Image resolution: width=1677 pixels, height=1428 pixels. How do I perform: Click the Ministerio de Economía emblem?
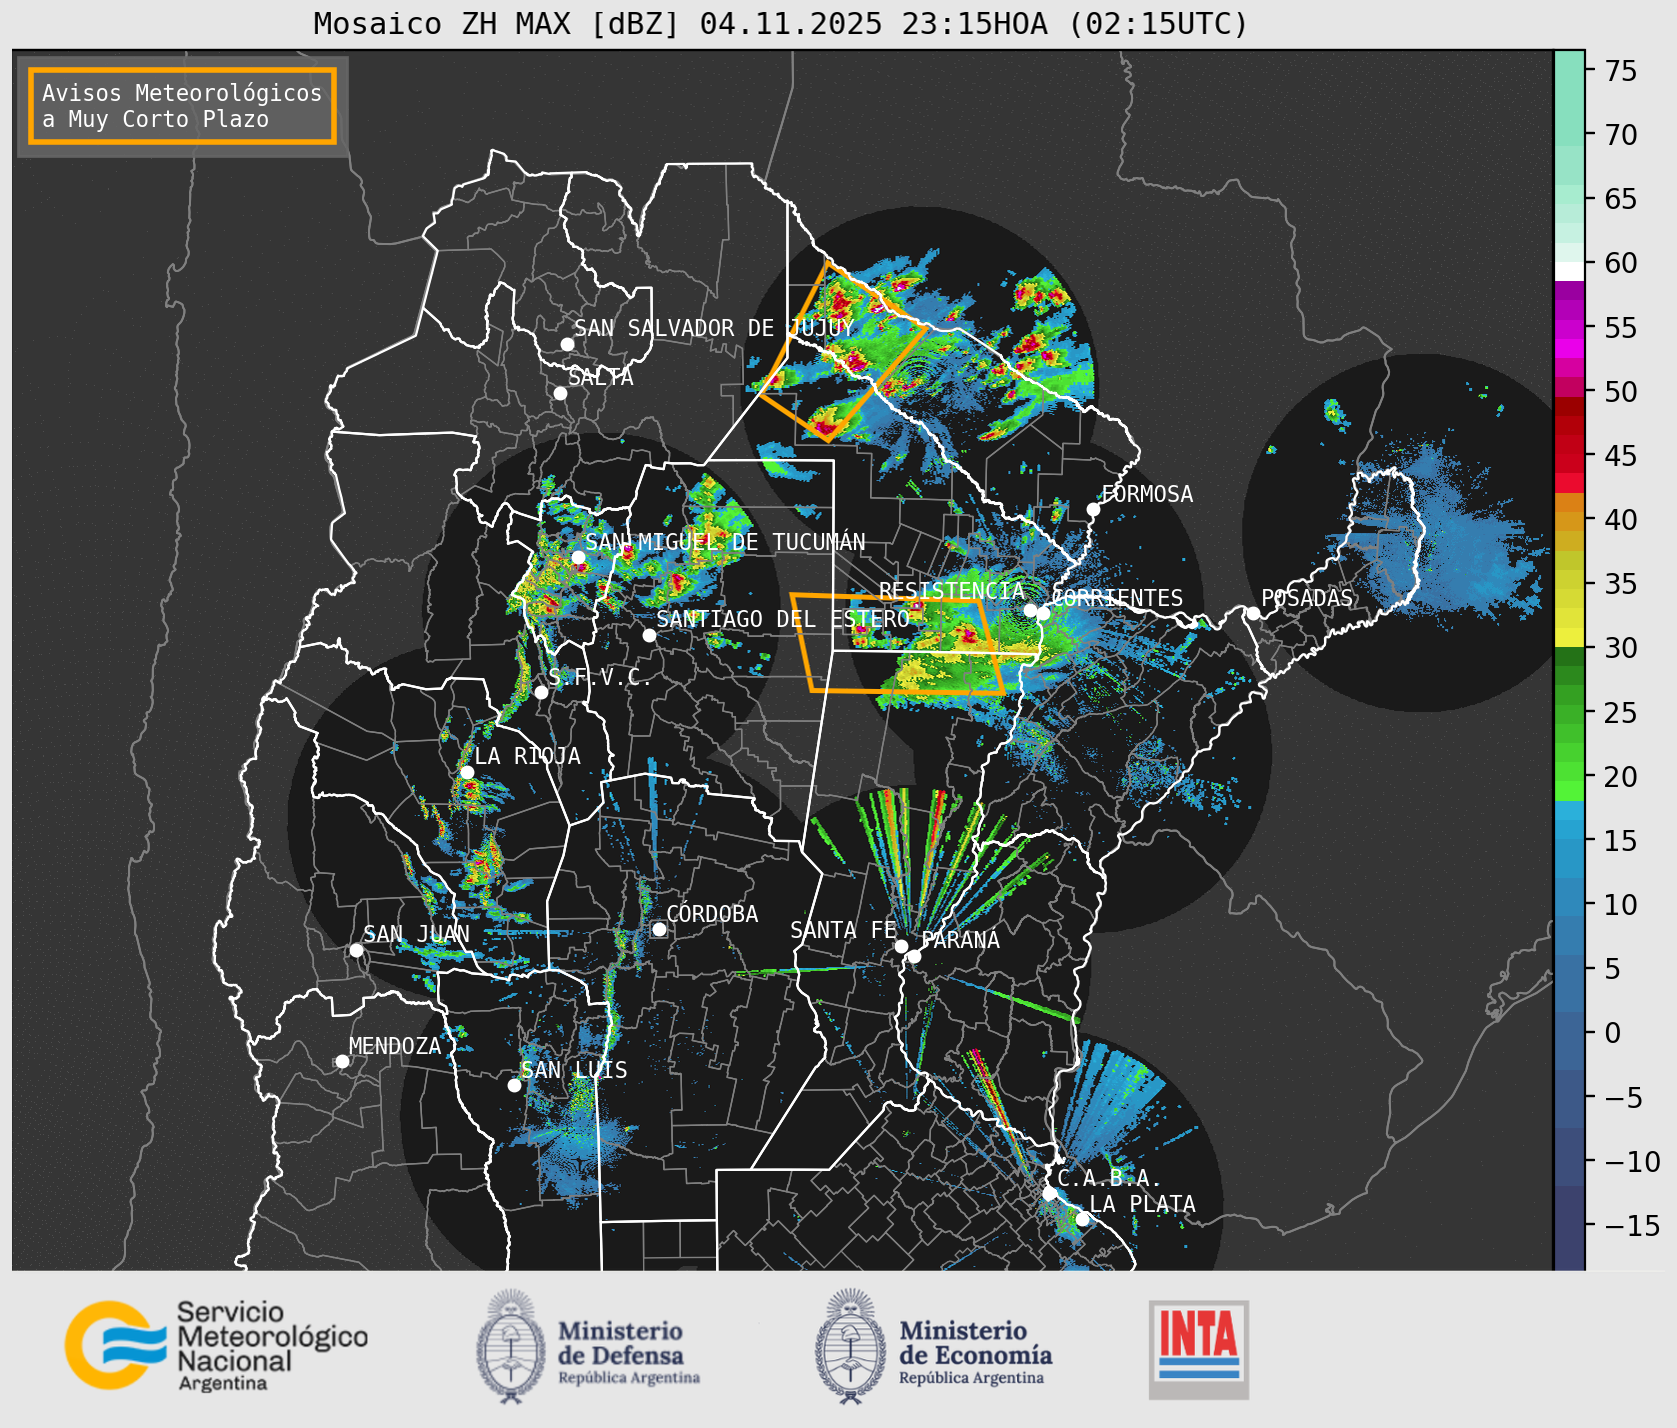click(851, 1346)
